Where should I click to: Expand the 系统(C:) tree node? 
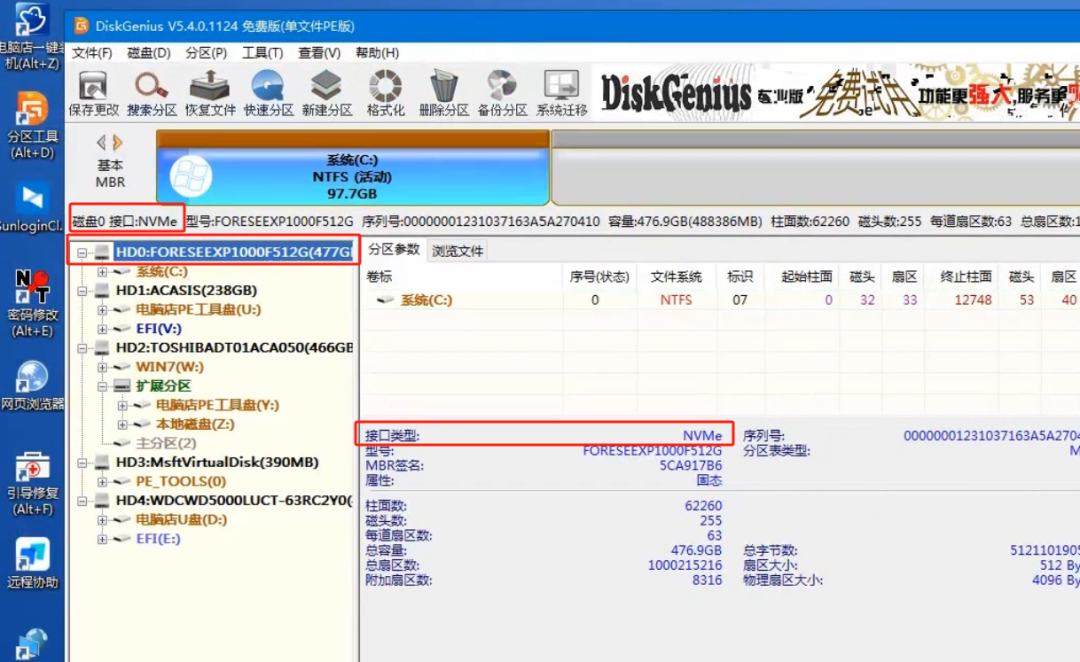click(x=102, y=271)
